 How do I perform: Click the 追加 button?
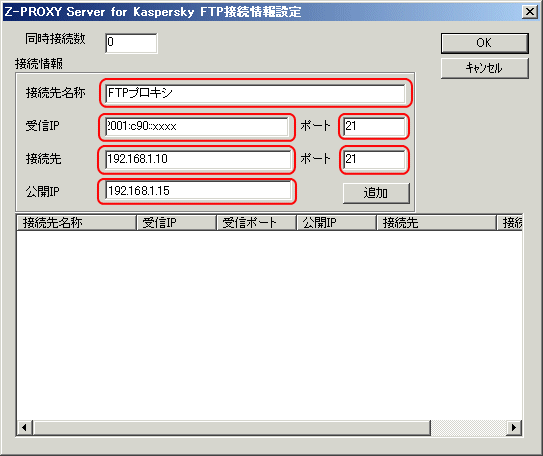[x=376, y=193]
